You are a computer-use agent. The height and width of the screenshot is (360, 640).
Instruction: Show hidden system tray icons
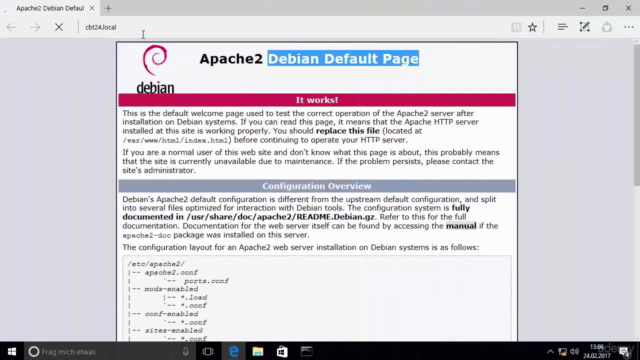(550, 351)
